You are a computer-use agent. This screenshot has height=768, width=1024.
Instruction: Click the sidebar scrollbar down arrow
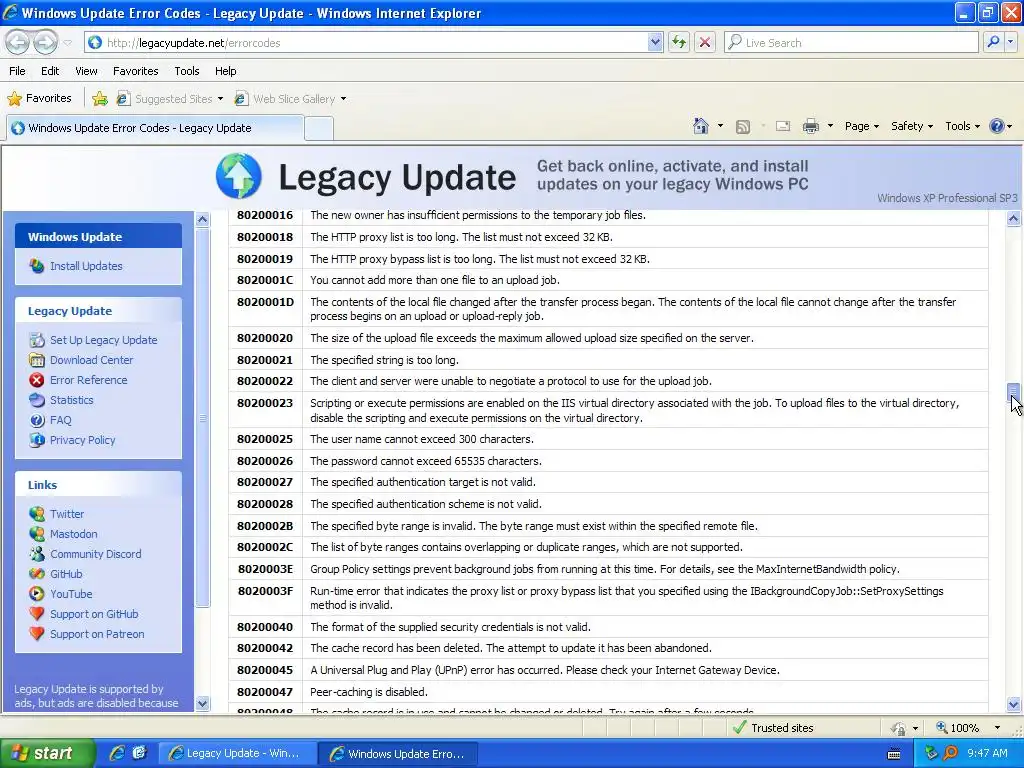(202, 703)
